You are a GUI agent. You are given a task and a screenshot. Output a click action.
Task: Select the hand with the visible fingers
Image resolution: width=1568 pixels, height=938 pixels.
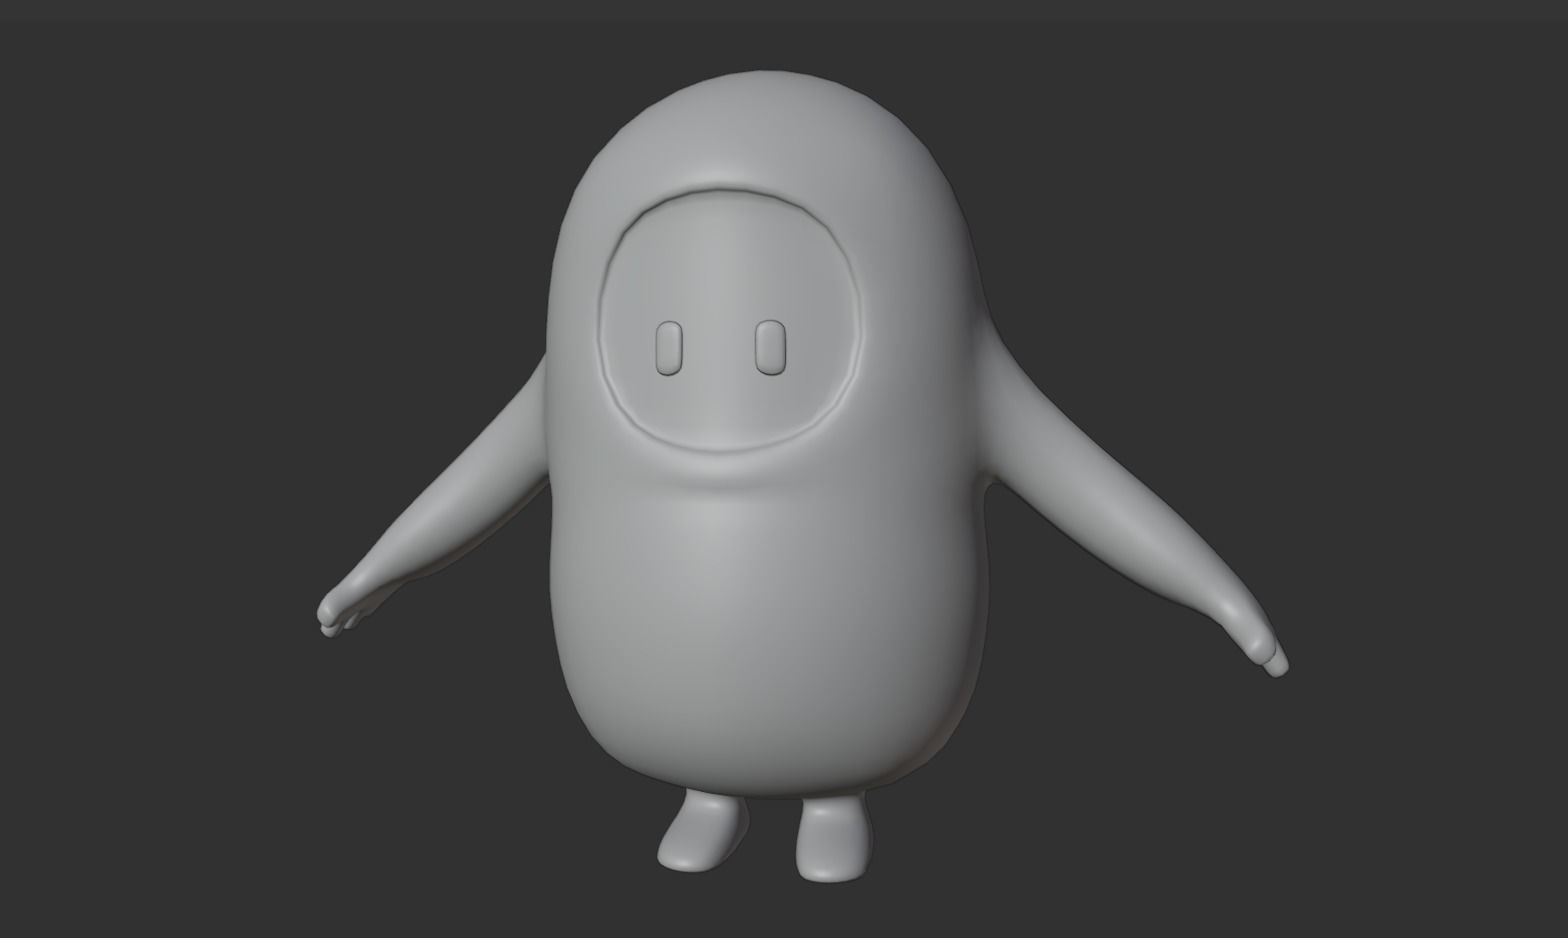(345, 608)
